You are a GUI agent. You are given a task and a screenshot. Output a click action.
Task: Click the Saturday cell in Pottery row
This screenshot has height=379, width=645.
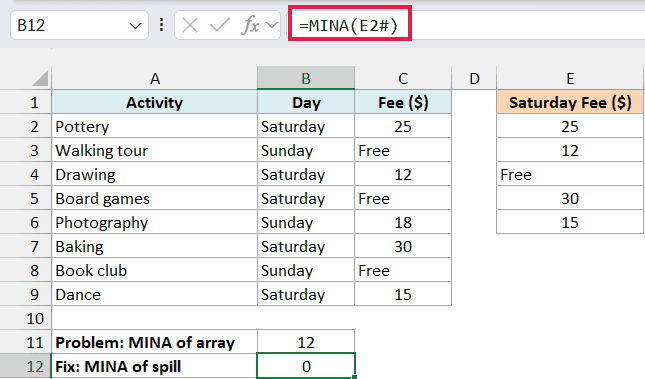point(306,126)
